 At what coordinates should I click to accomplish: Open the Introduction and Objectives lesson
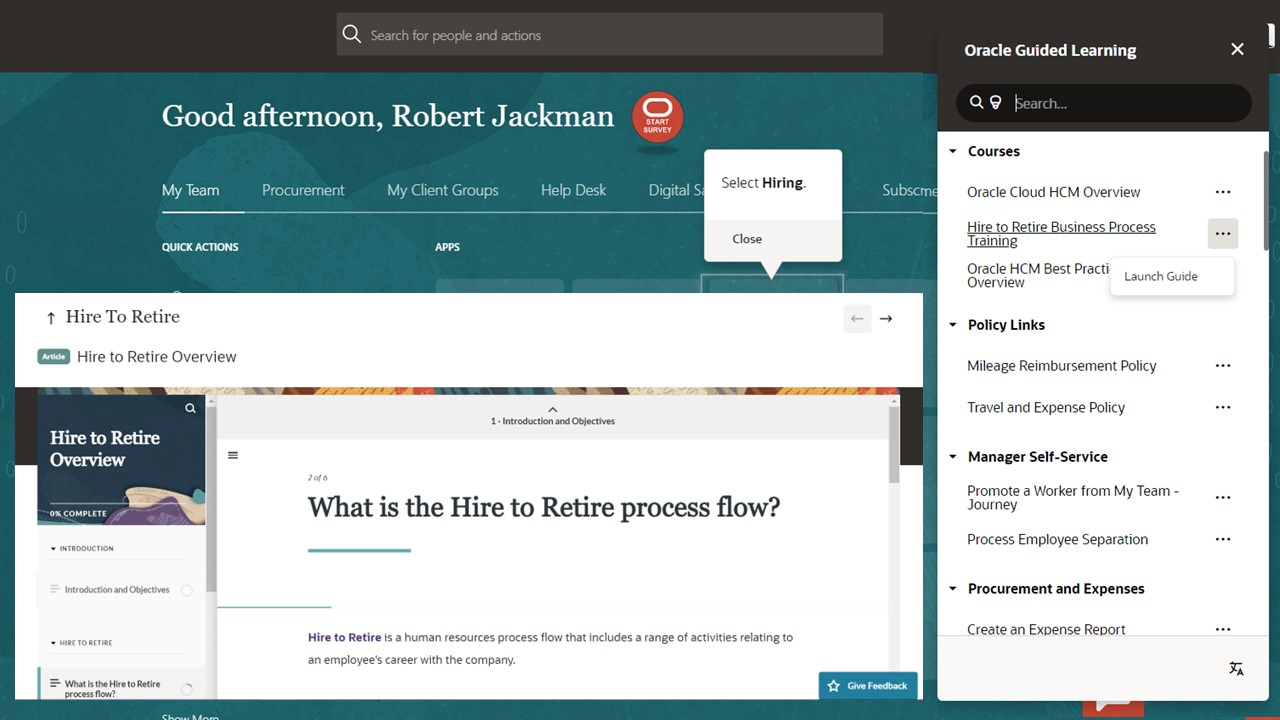[117, 590]
